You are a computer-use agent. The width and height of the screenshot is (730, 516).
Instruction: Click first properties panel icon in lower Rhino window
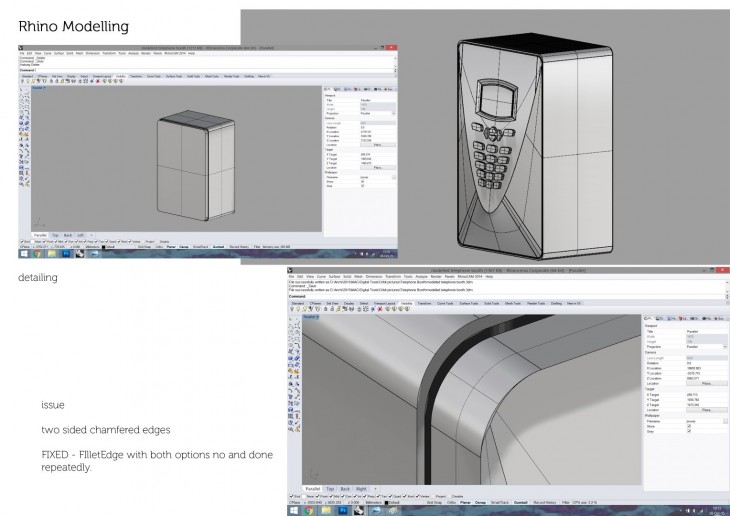pos(645,317)
